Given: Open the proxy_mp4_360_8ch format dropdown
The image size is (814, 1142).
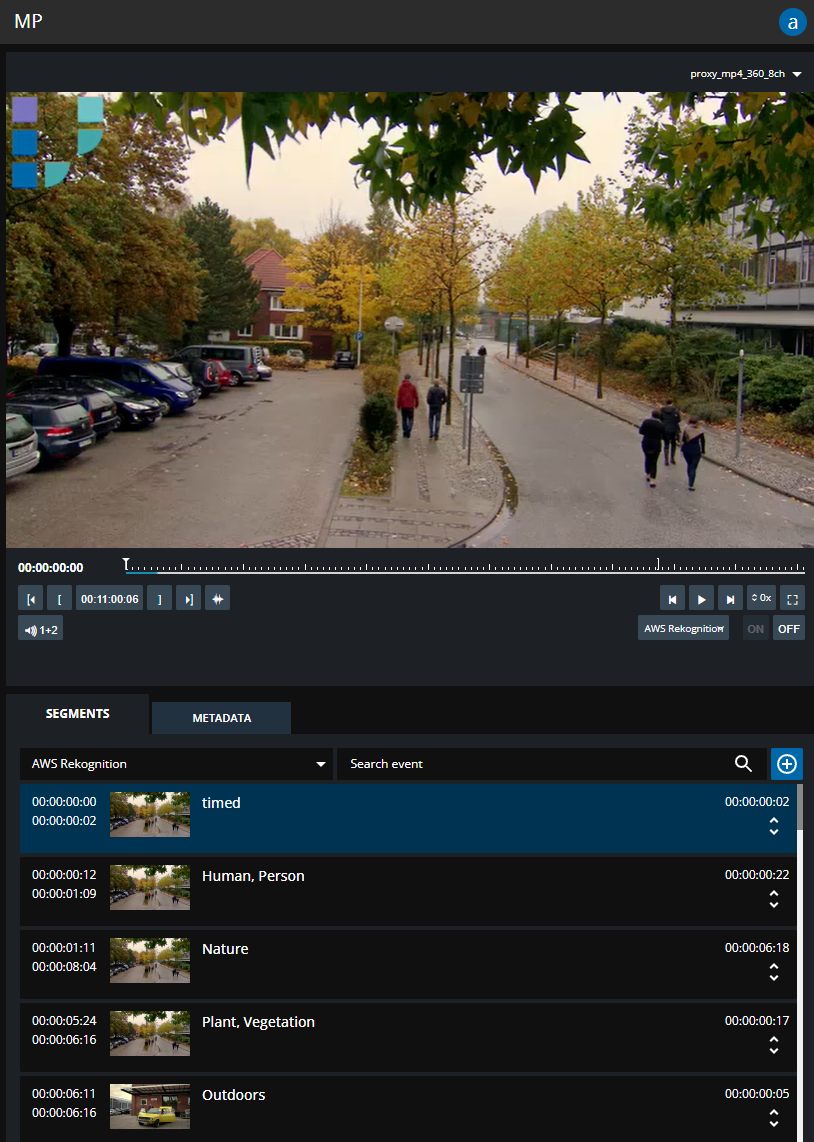Looking at the screenshot, I should point(745,73).
